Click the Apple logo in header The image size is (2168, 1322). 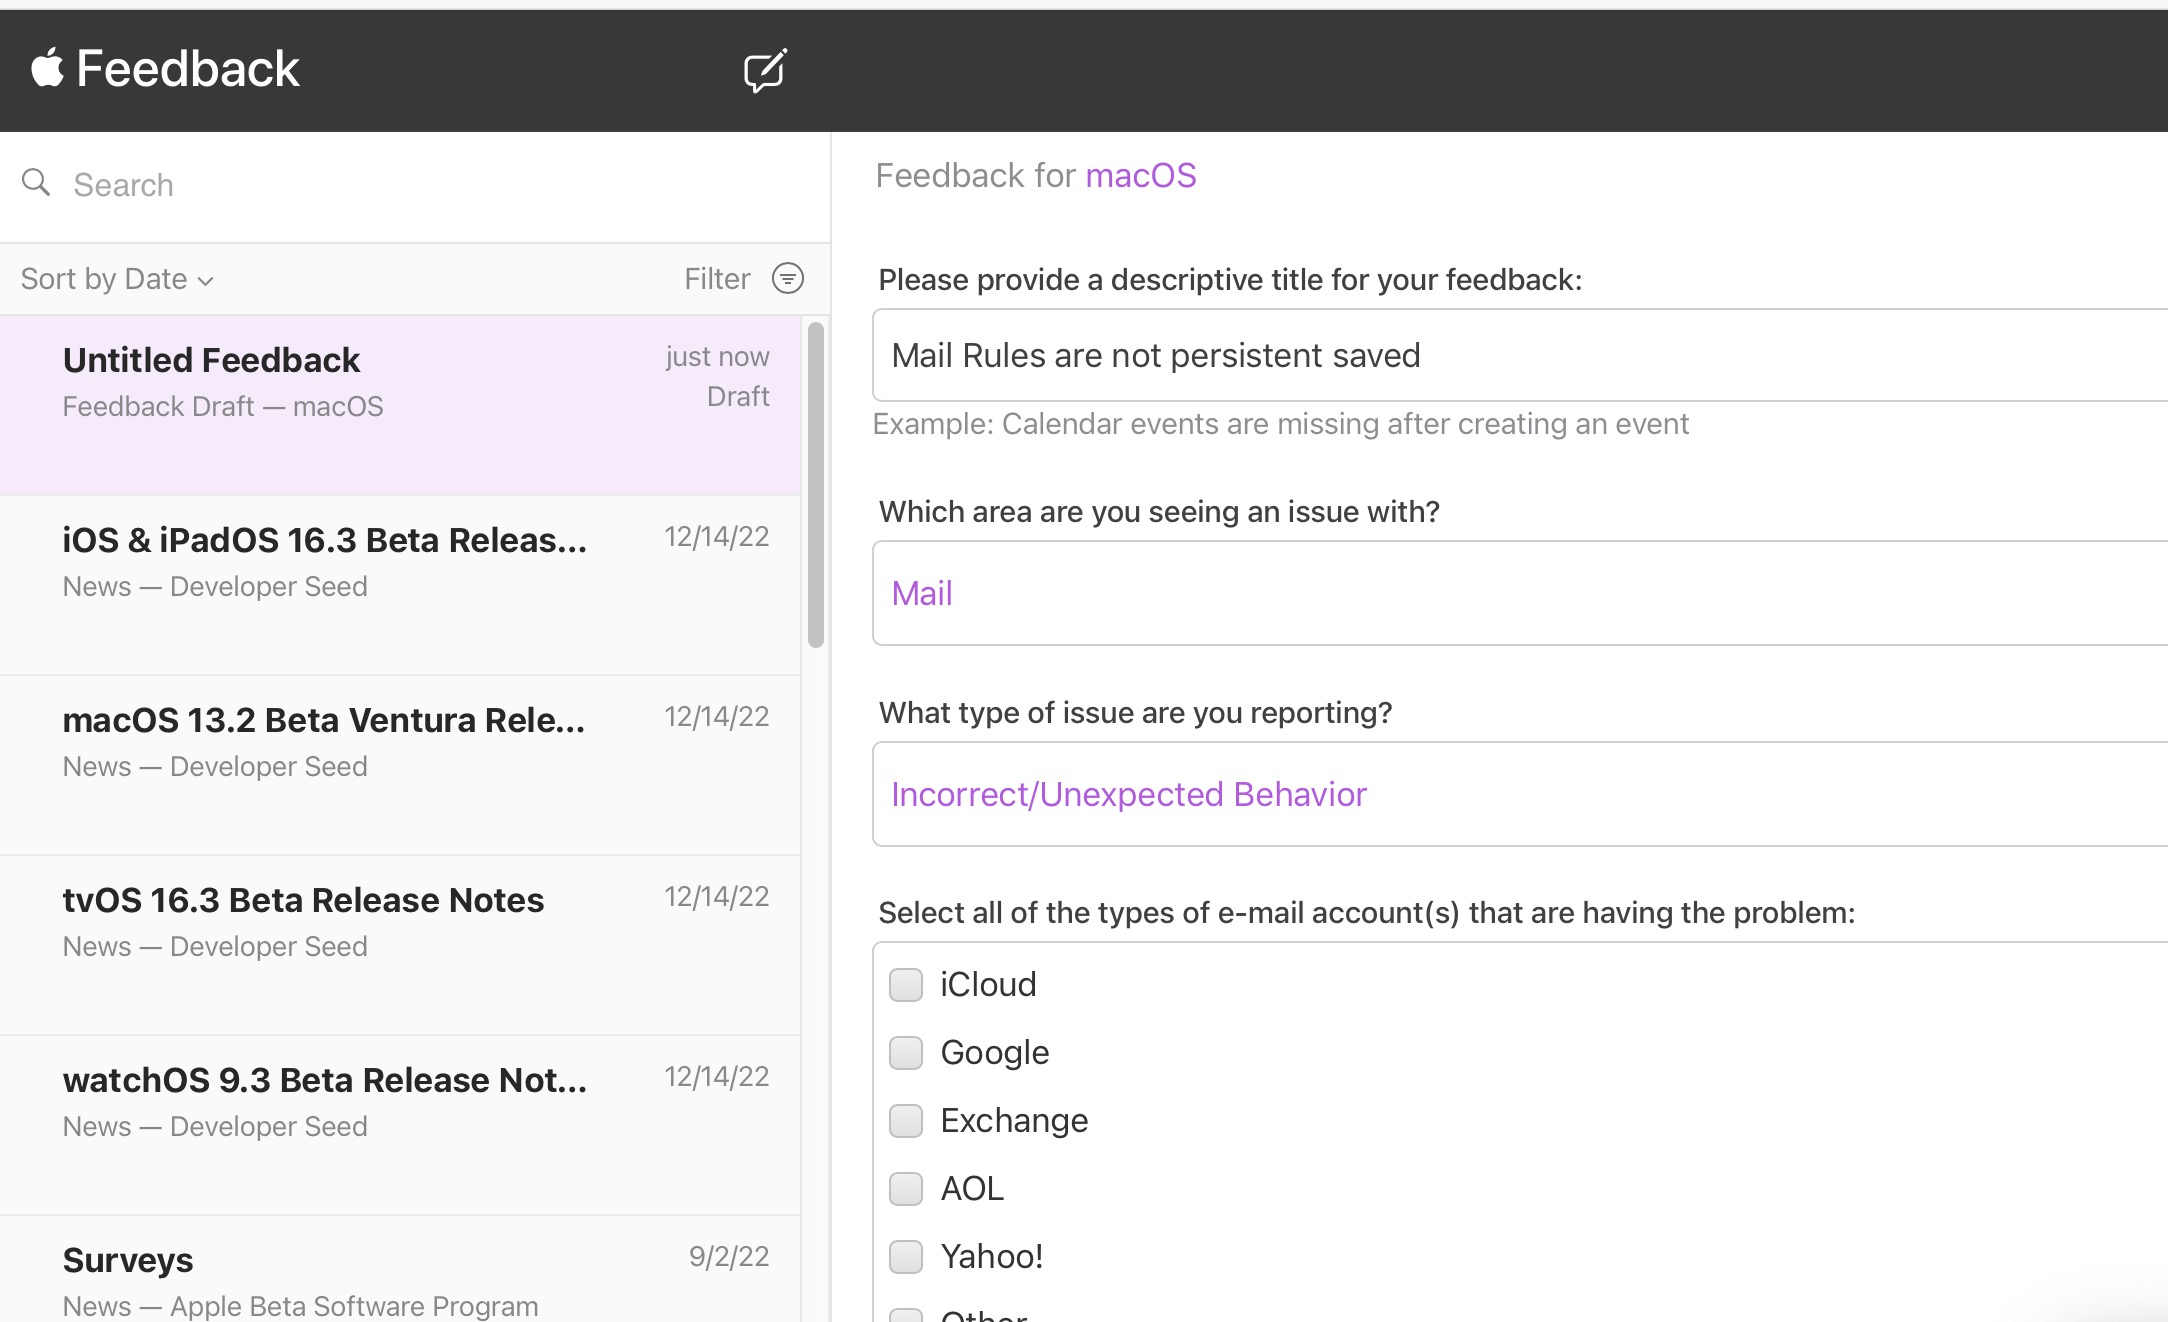tap(47, 68)
